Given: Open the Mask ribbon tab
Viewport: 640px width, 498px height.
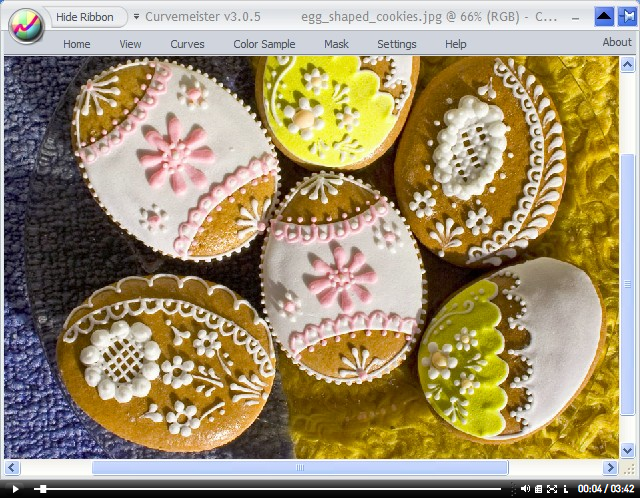Looking at the screenshot, I should tap(336, 44).
